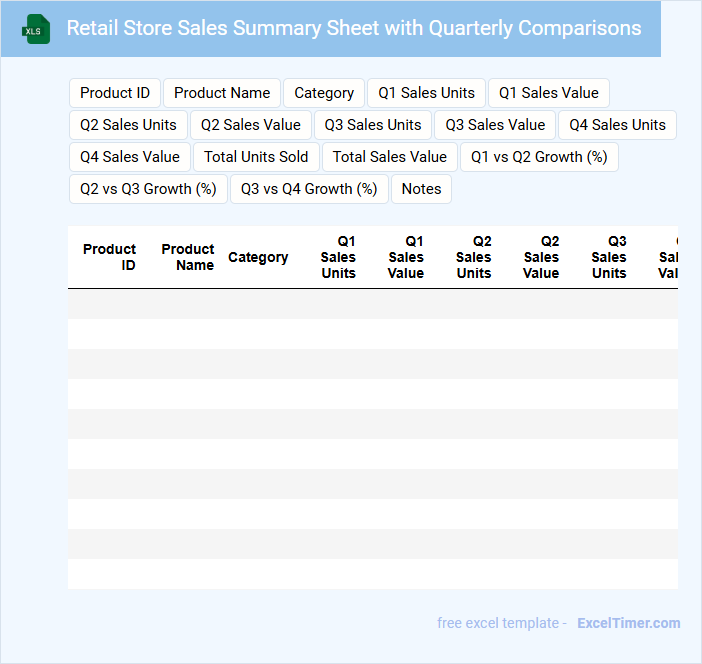Click the green XLS file icon

click(37, 29)
